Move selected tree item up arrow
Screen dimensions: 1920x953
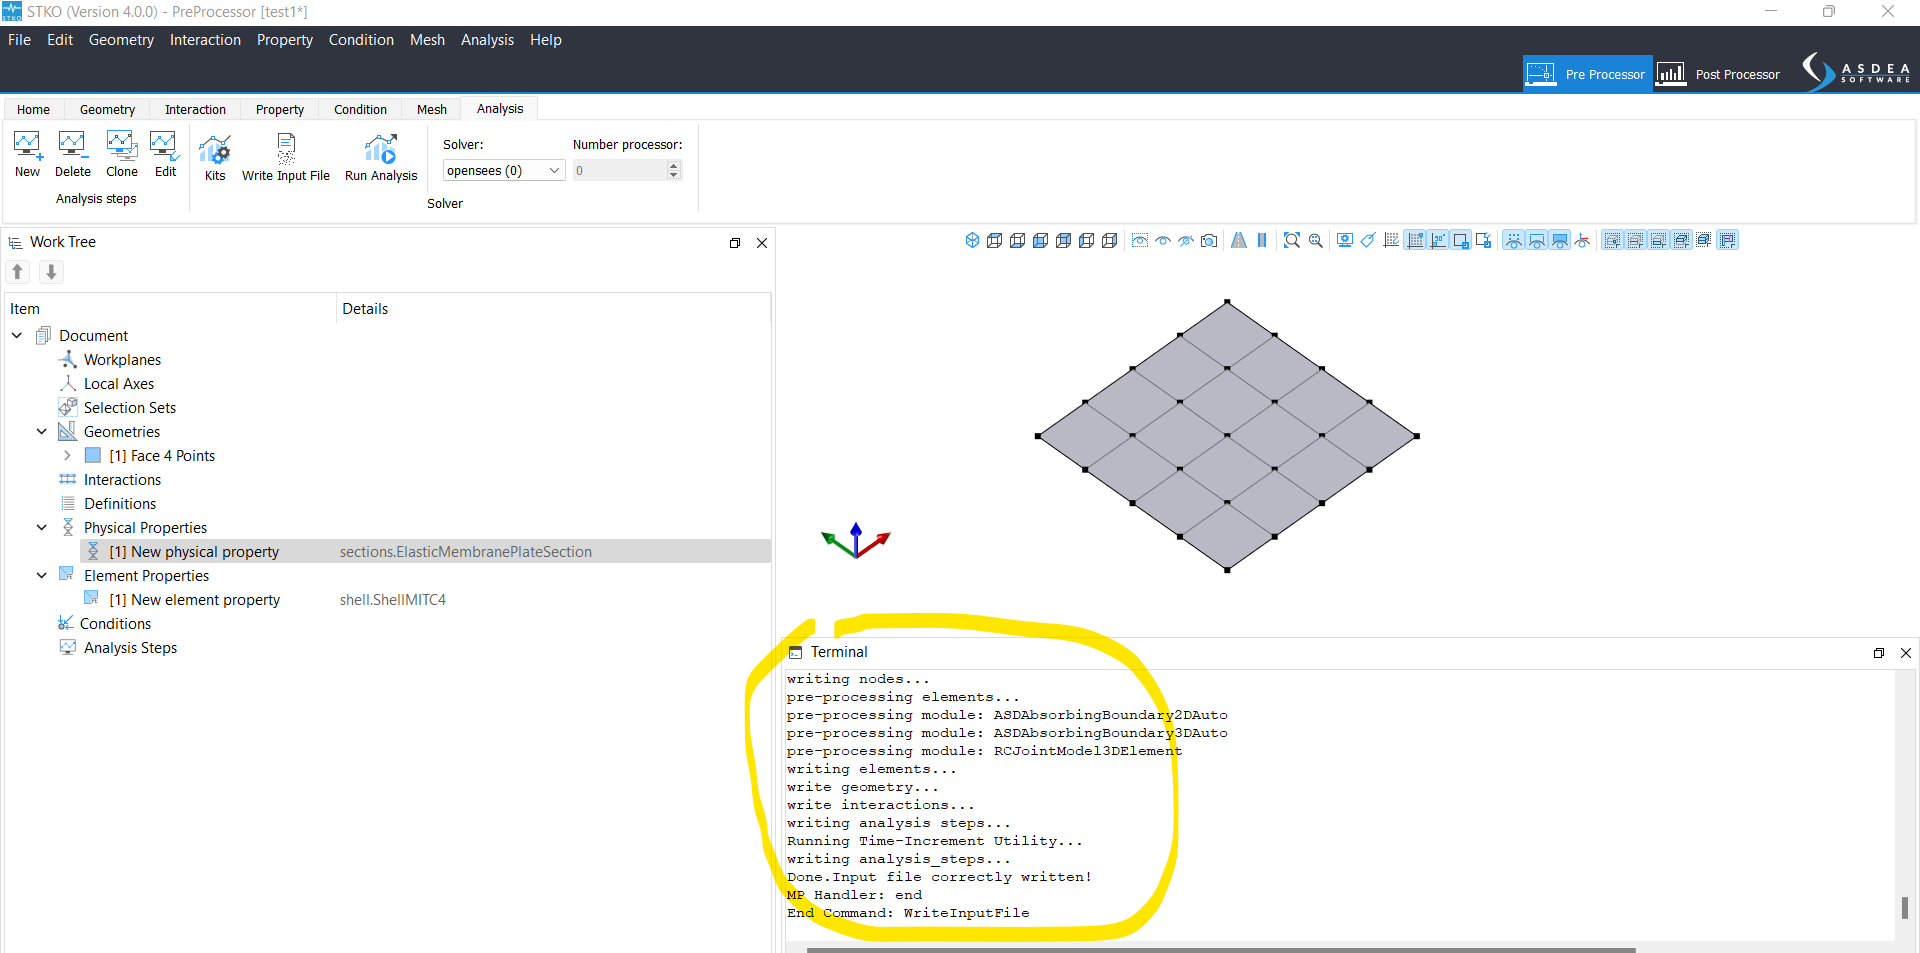(x=18, y=272)
